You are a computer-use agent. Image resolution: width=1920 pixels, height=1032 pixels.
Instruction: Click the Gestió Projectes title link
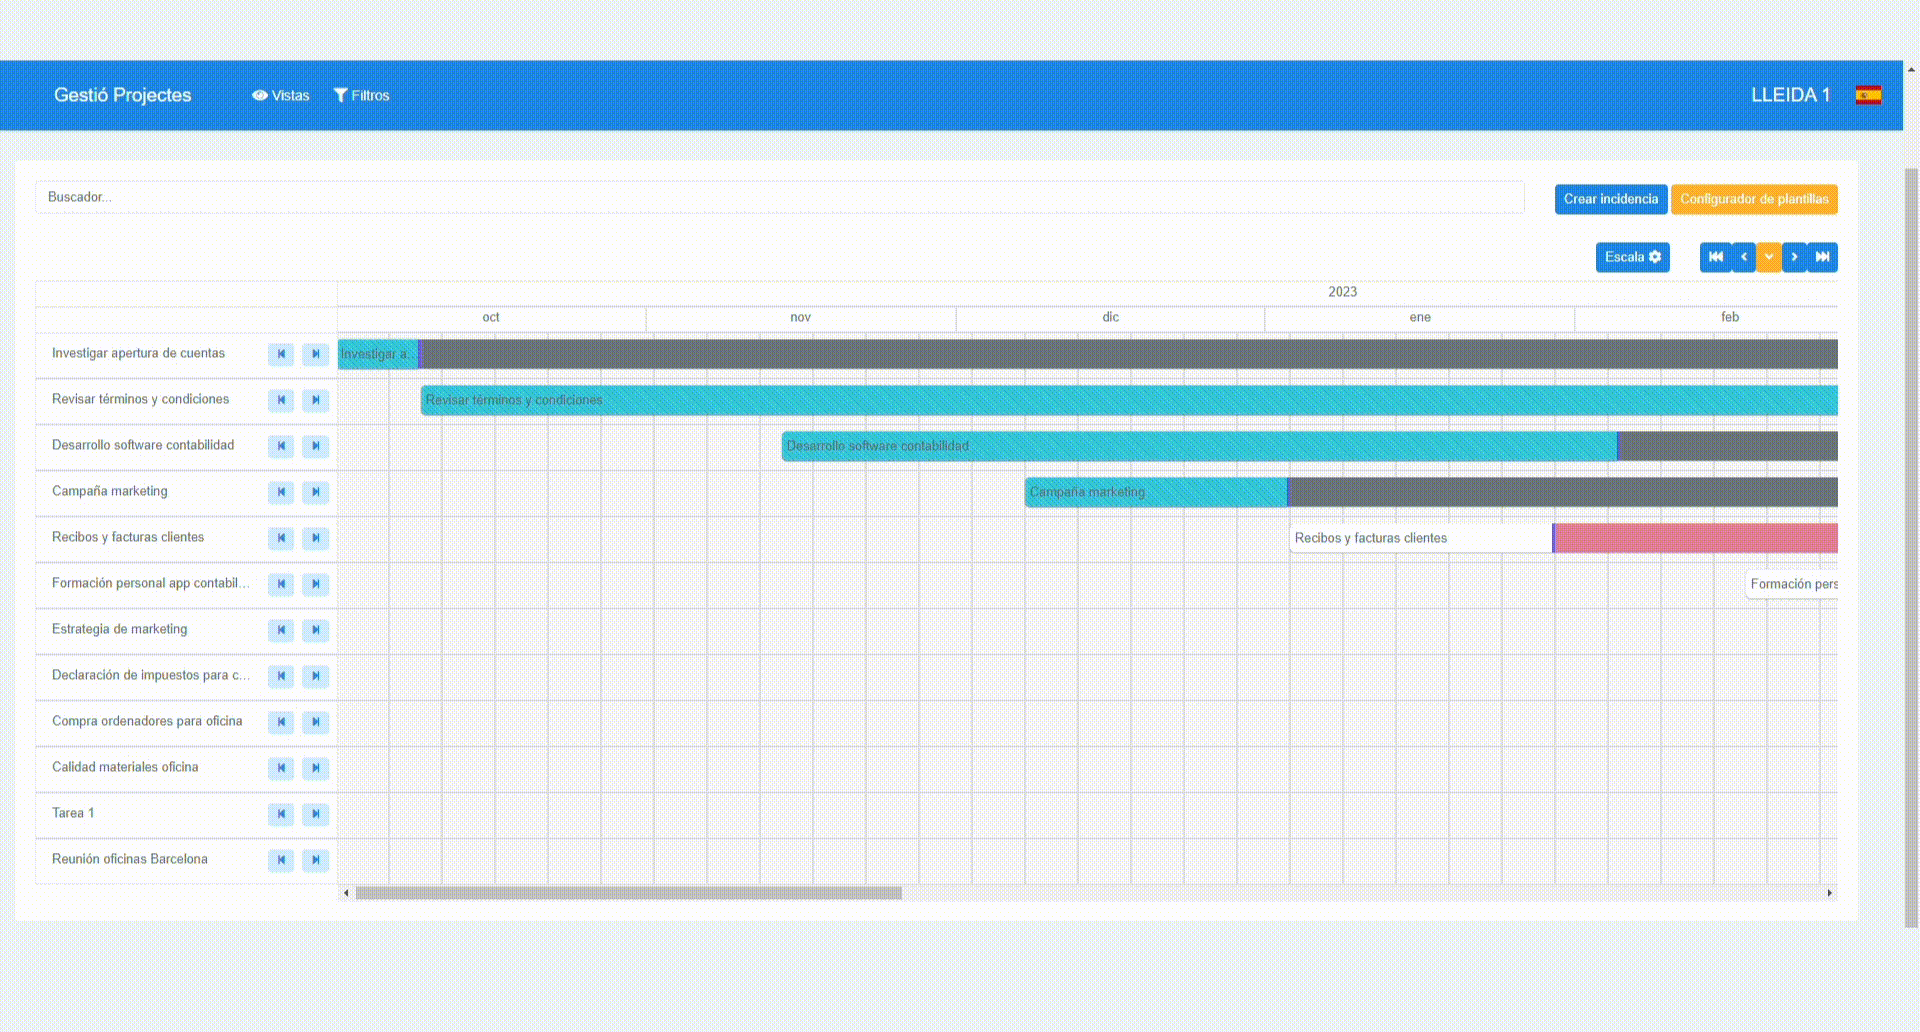click(x=122, y=95)
